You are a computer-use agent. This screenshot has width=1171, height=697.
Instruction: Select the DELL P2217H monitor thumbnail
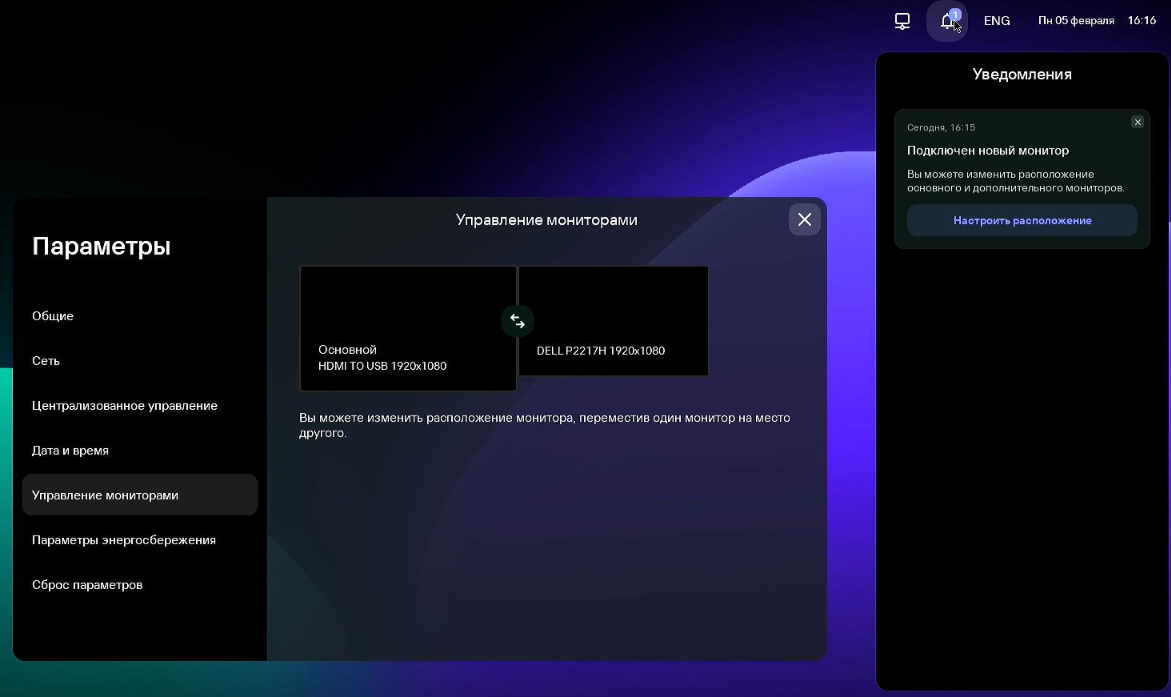[613, 320]
